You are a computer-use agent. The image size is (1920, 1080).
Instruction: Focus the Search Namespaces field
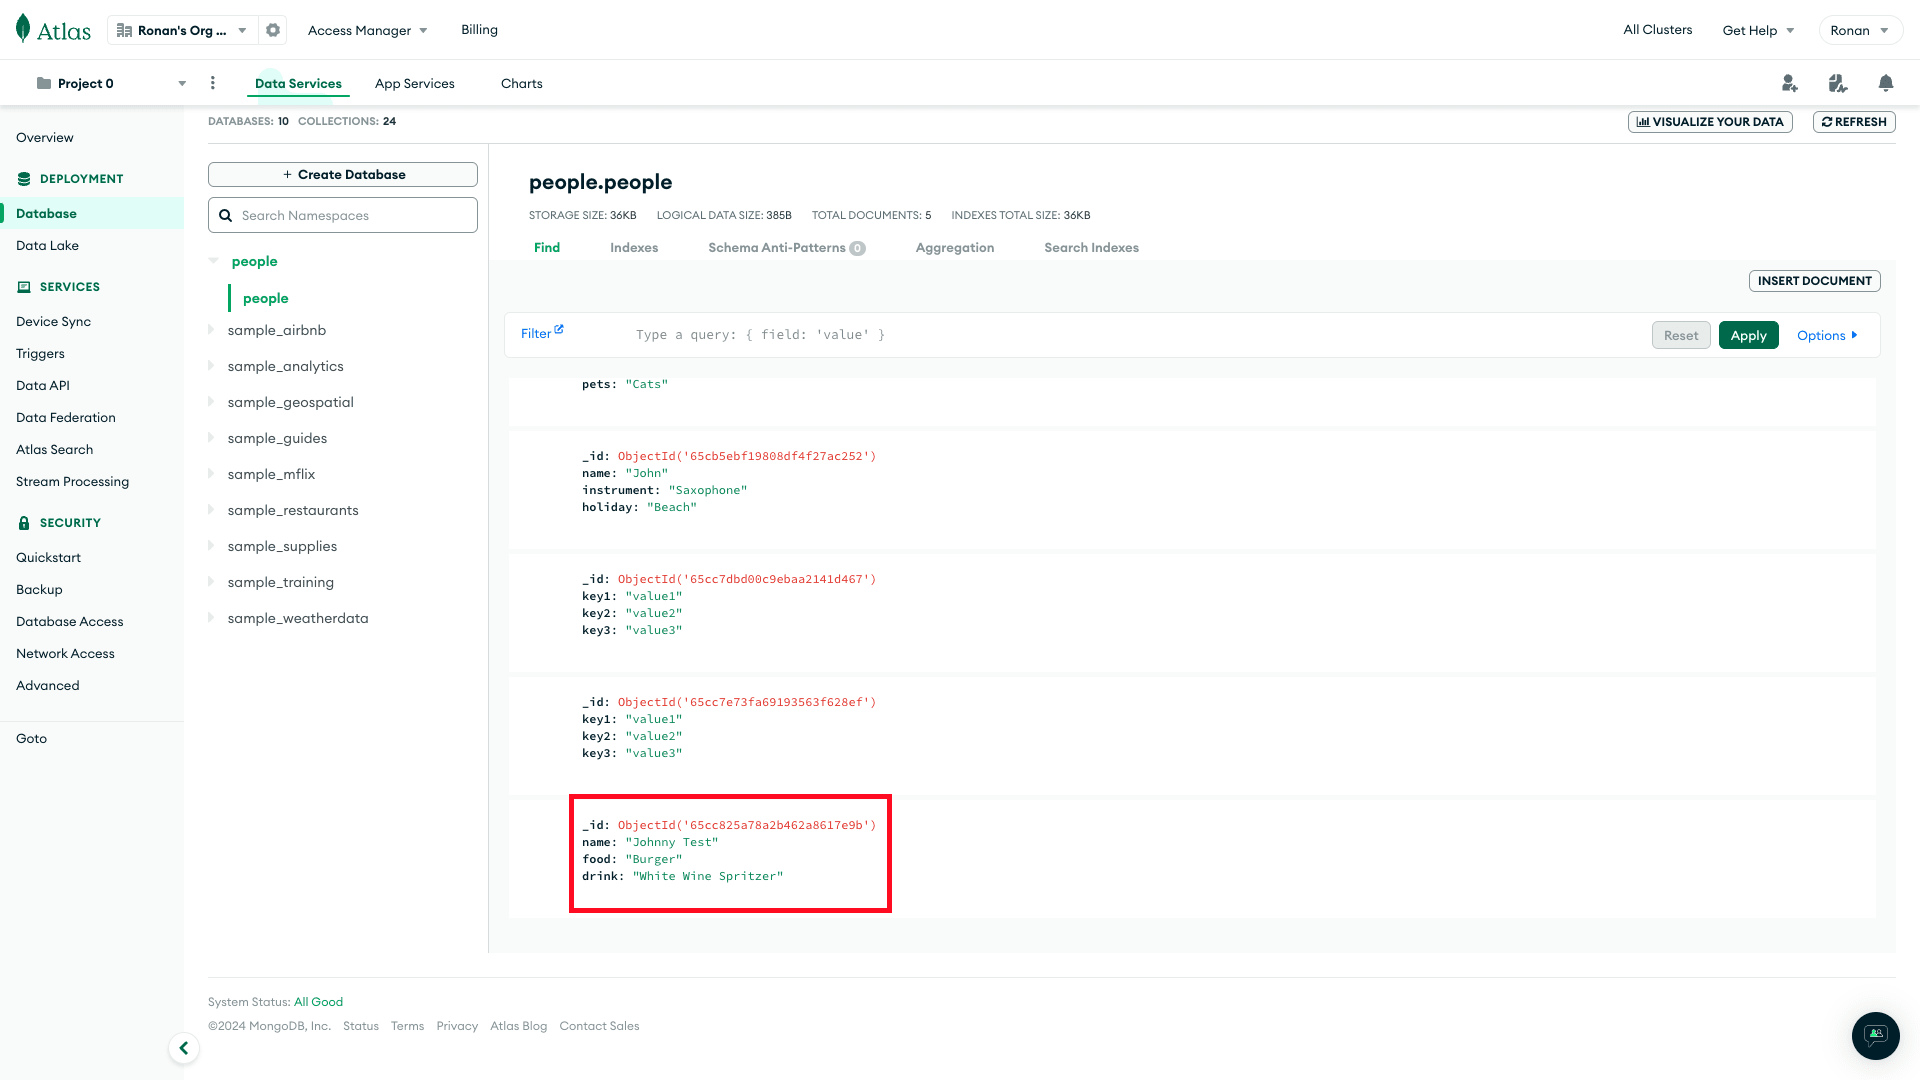(x=343, y=215)
